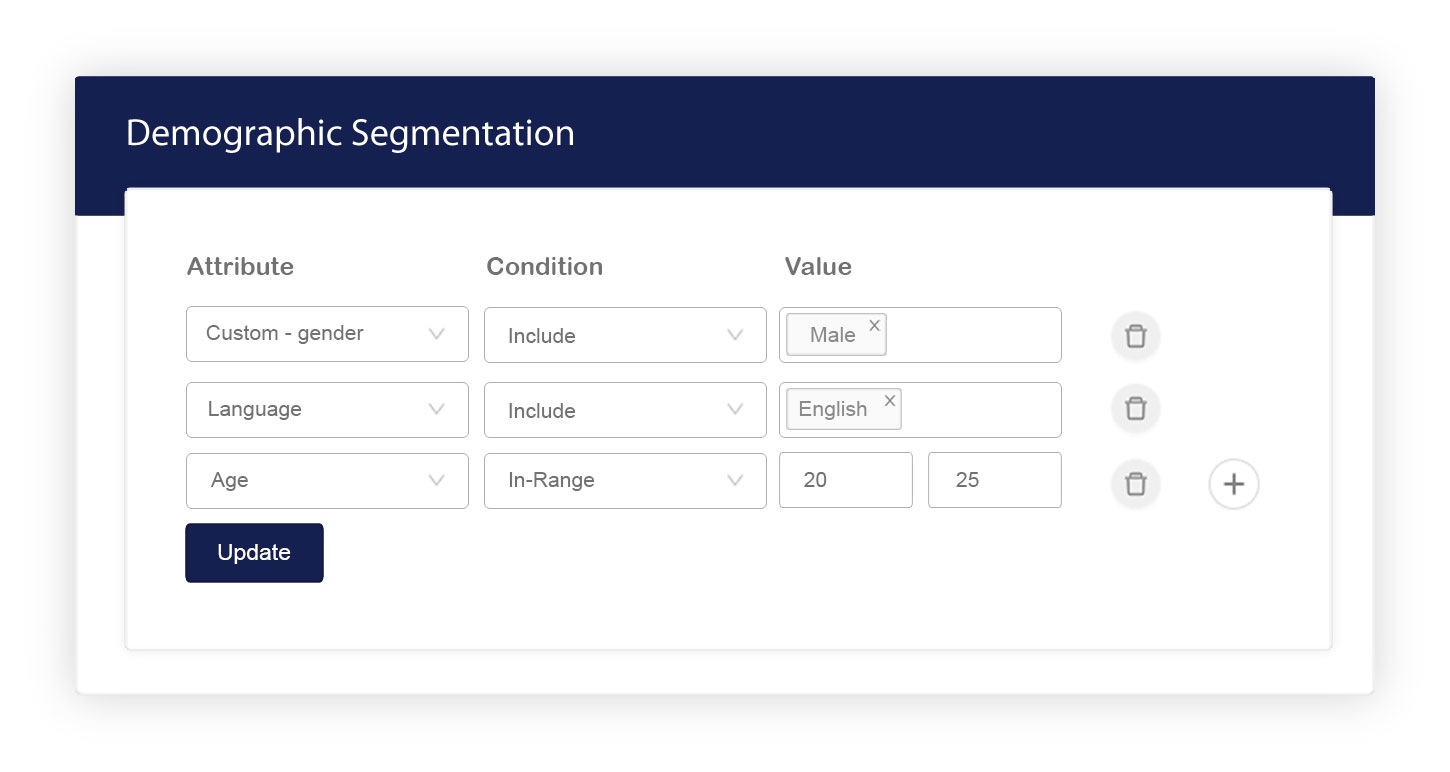Edit the age maximum field showing 25
1450x772 pixels.
[x=995, y=480]
